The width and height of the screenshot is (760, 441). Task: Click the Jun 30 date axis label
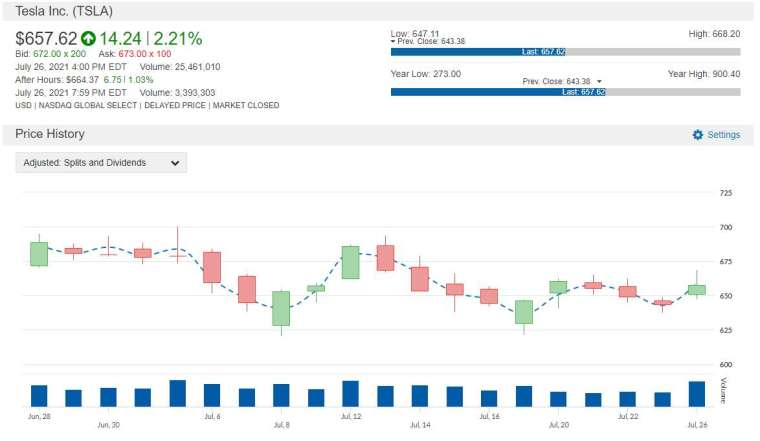[108, 425]
